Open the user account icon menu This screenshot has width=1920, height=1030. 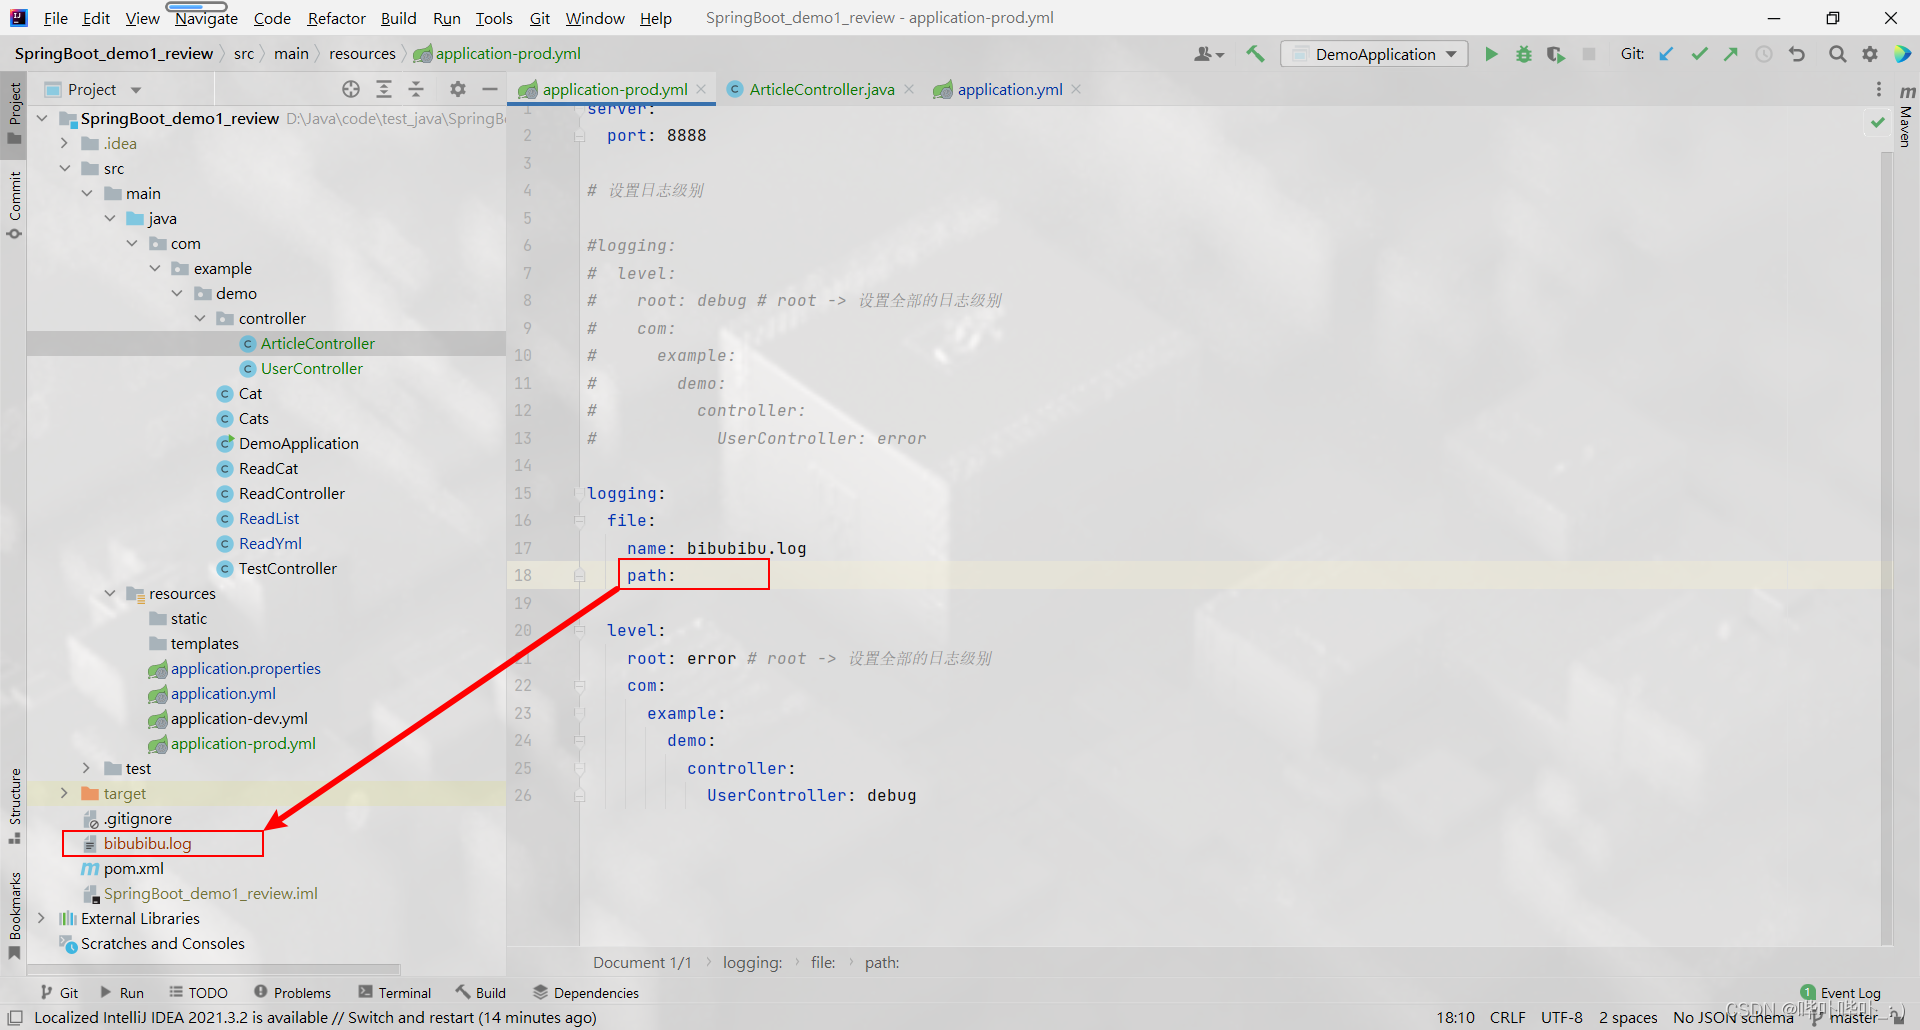(1209, 54)
